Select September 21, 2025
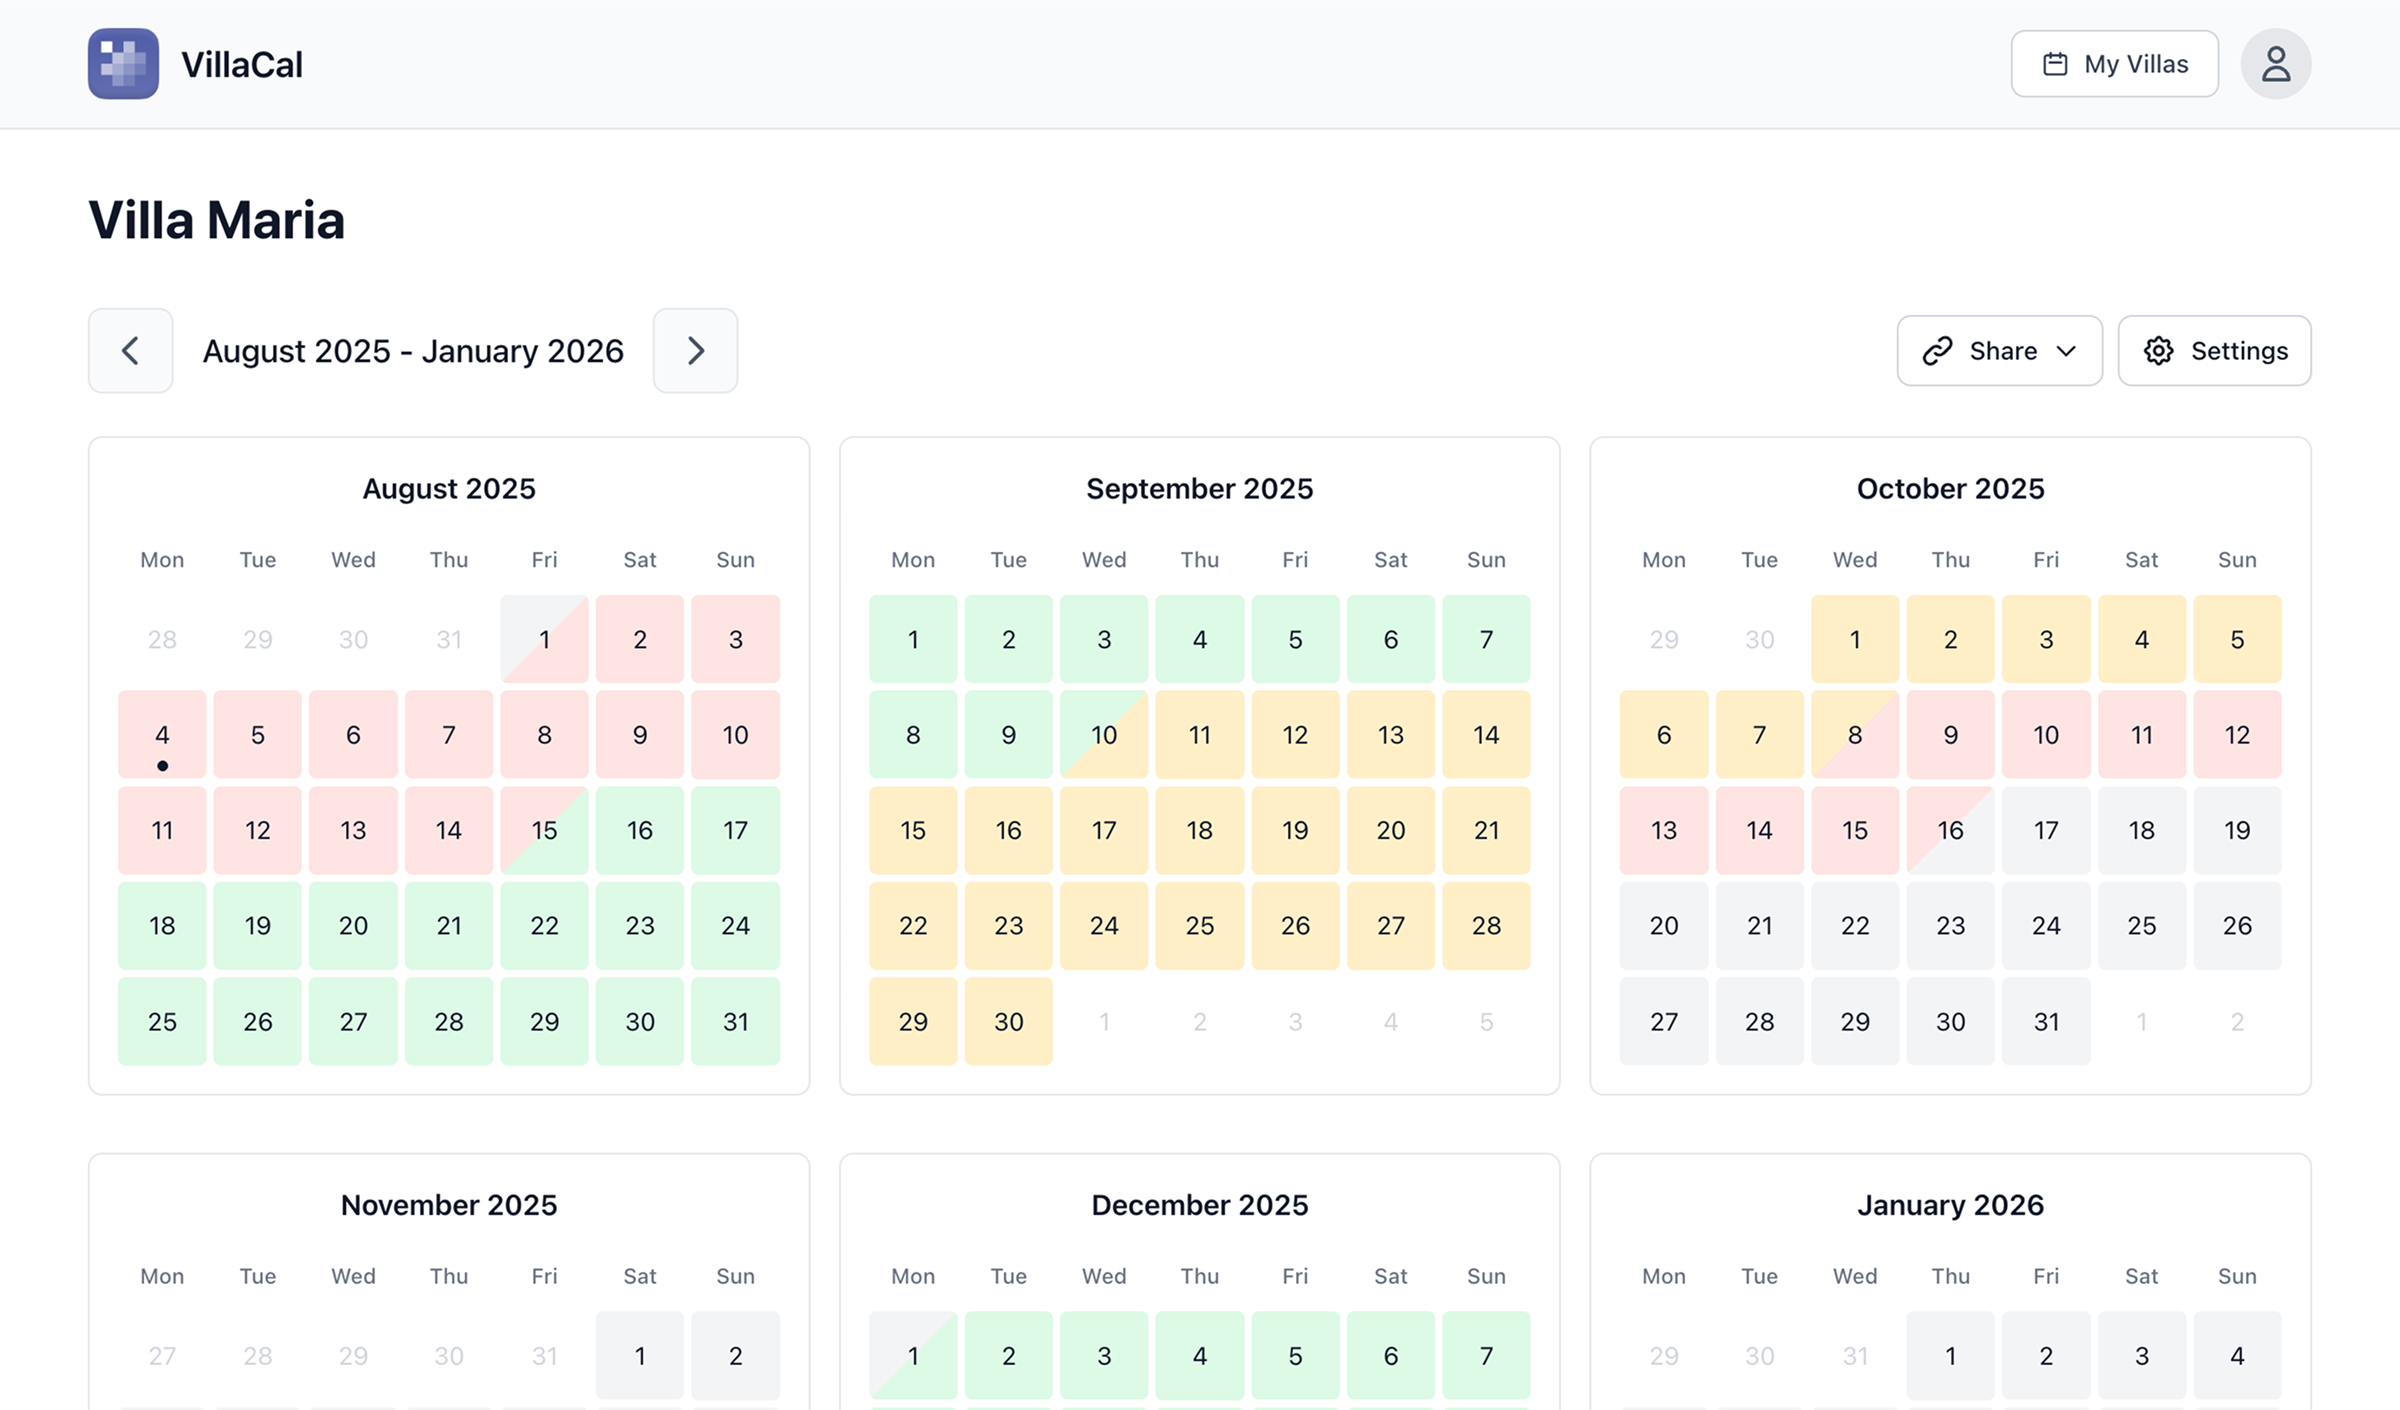 click(x=1486, y=830)
